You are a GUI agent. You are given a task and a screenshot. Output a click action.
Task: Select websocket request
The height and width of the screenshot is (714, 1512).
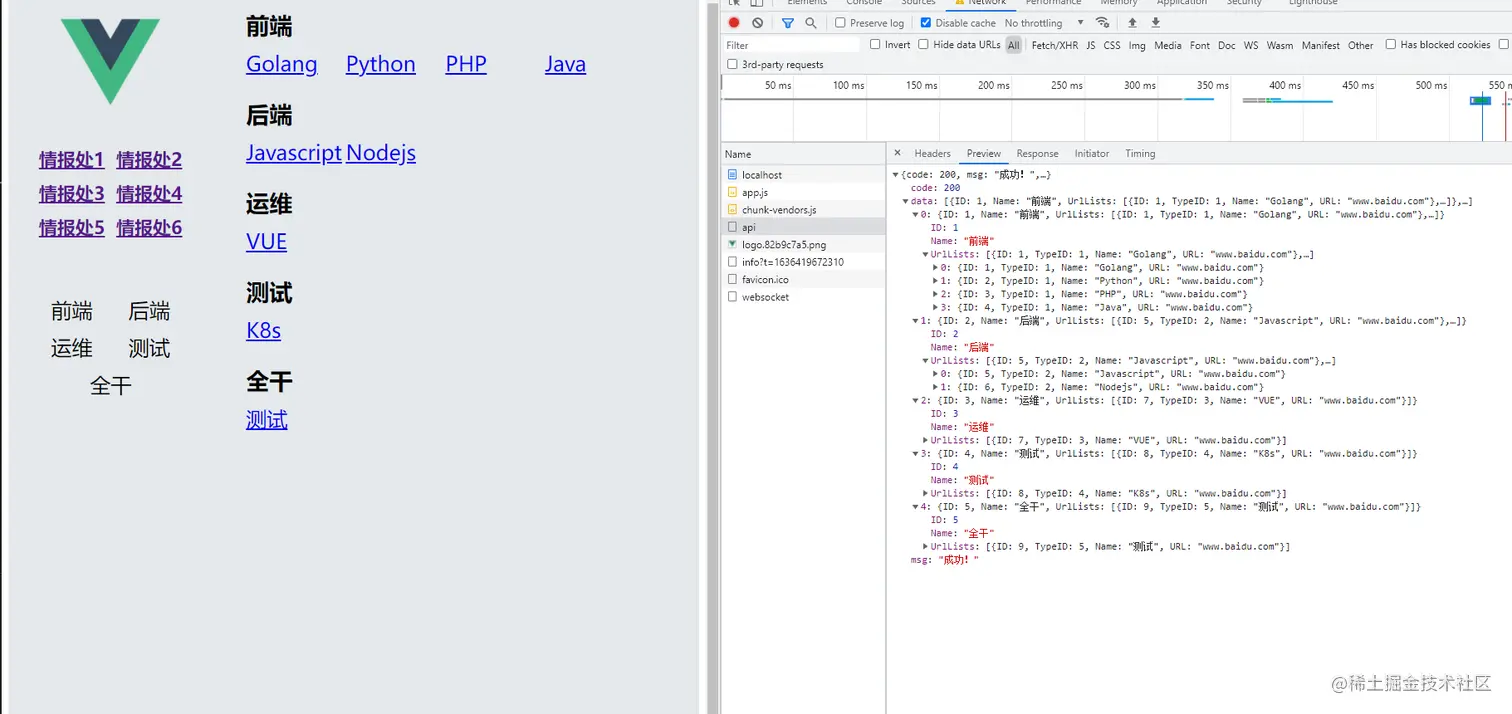tap(804, 297)
